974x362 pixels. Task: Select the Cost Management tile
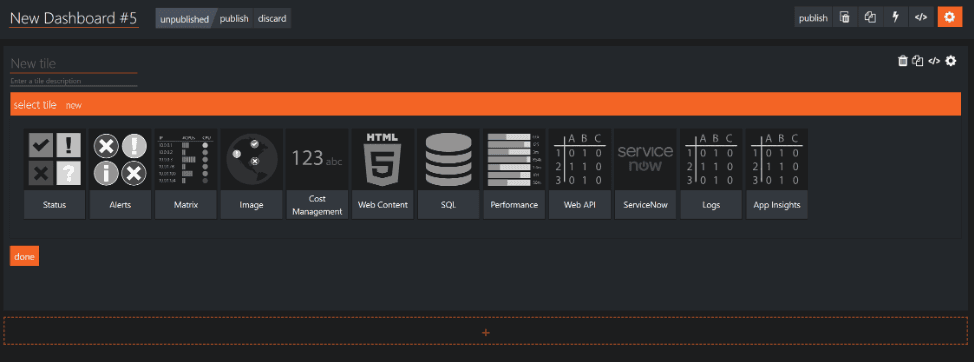[x=317, y=173]
